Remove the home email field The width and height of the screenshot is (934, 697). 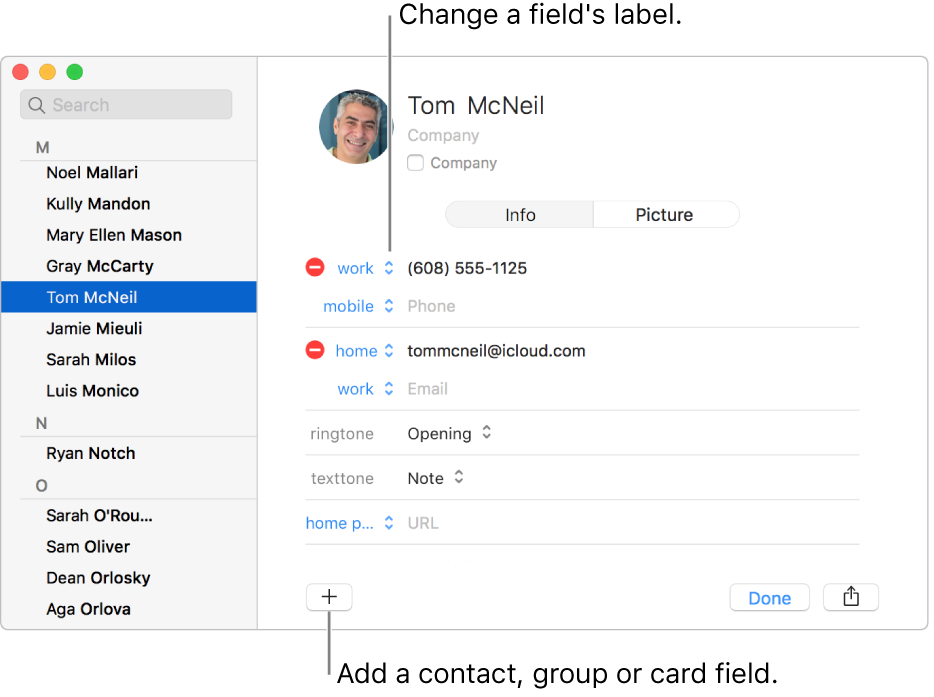(x=315, y=350)
